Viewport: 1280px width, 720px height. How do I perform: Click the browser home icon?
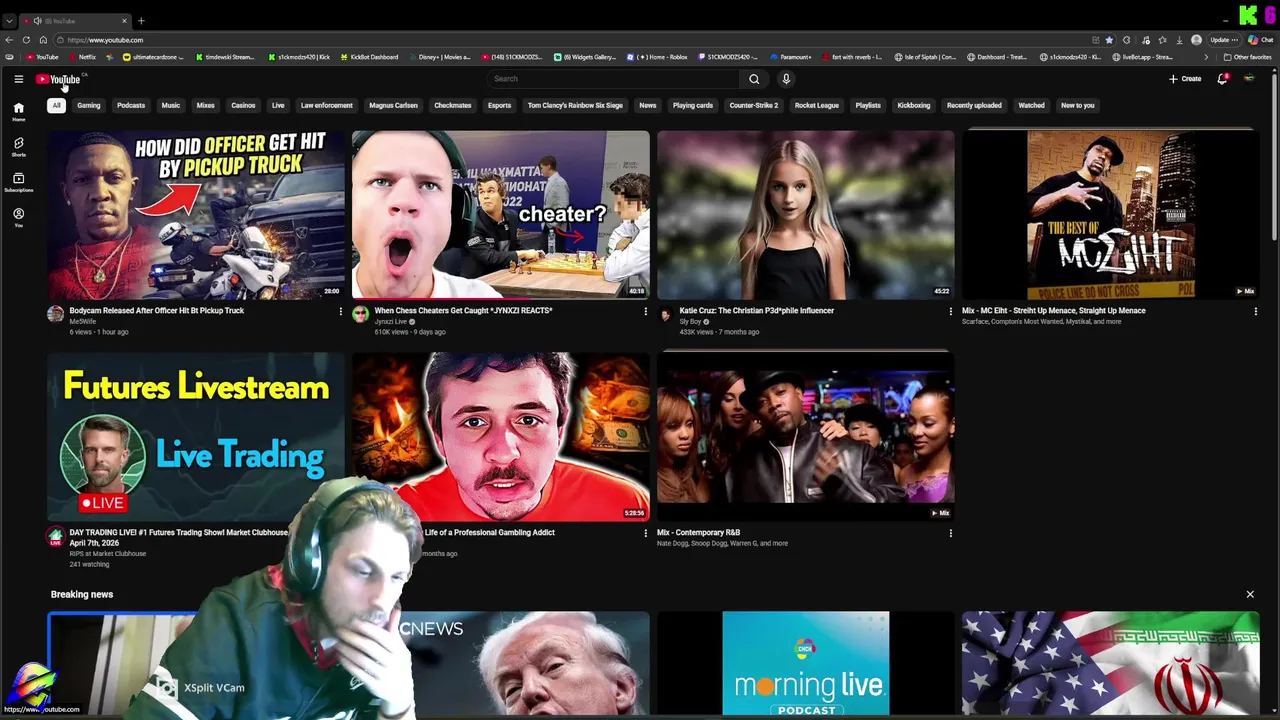point(43,40)
